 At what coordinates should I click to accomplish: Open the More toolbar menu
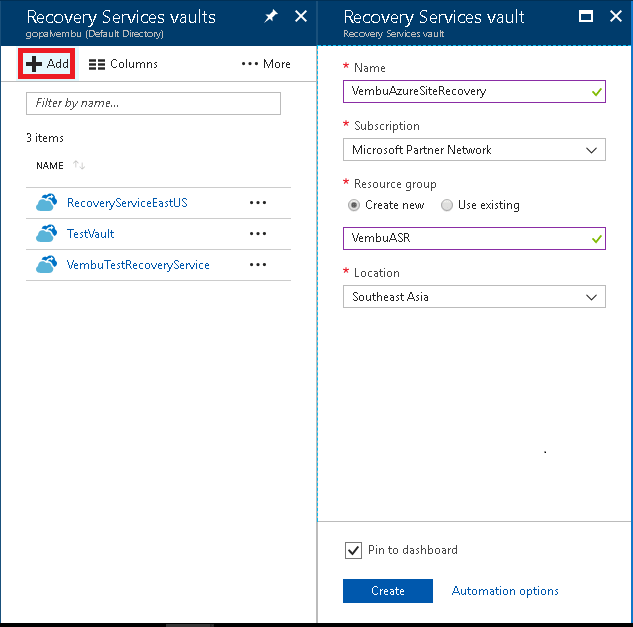[266, 64]
